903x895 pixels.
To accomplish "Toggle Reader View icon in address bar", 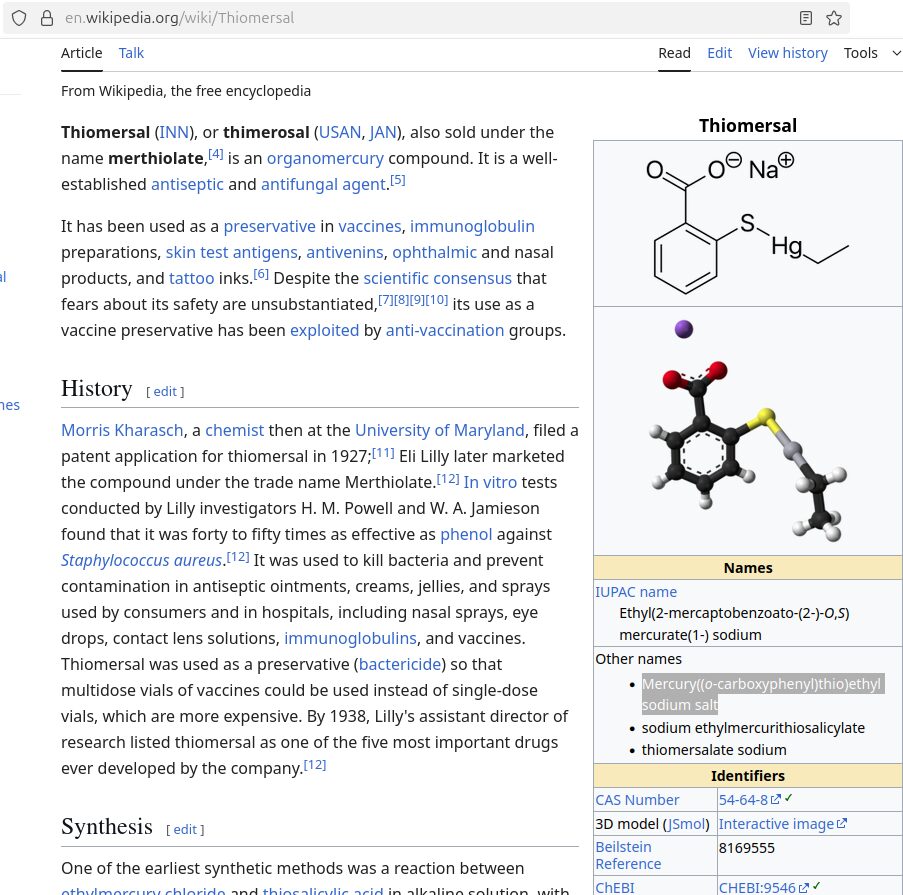I will [x=806, y=18].
